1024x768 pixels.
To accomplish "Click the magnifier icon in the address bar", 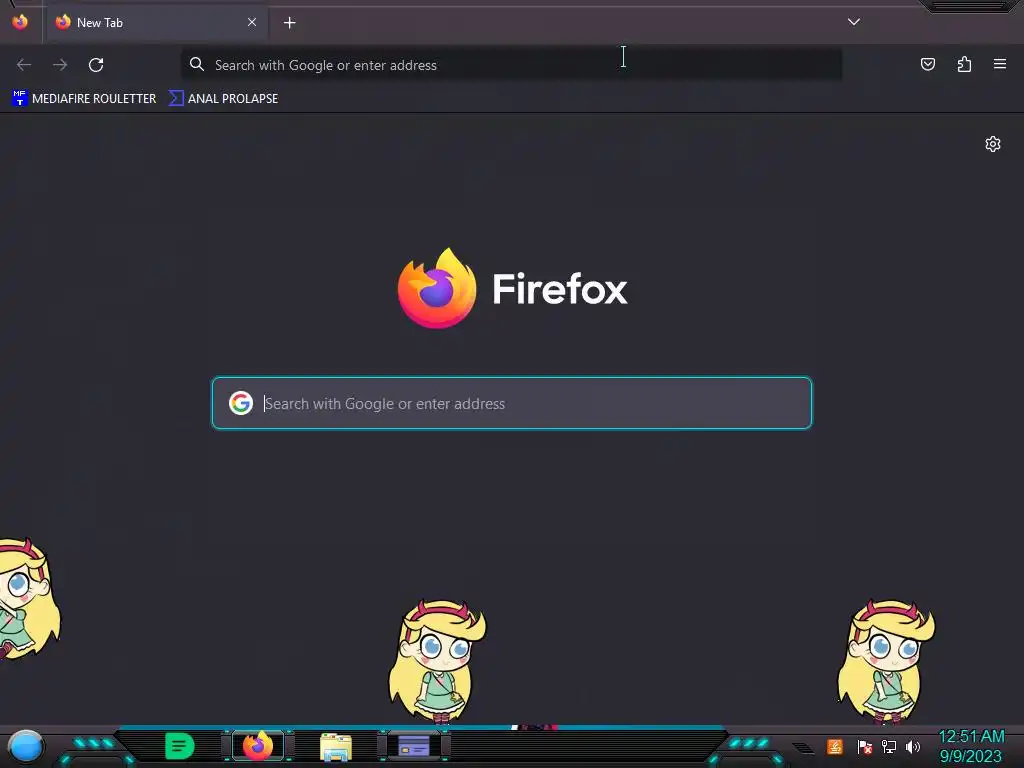I will 197,64.
